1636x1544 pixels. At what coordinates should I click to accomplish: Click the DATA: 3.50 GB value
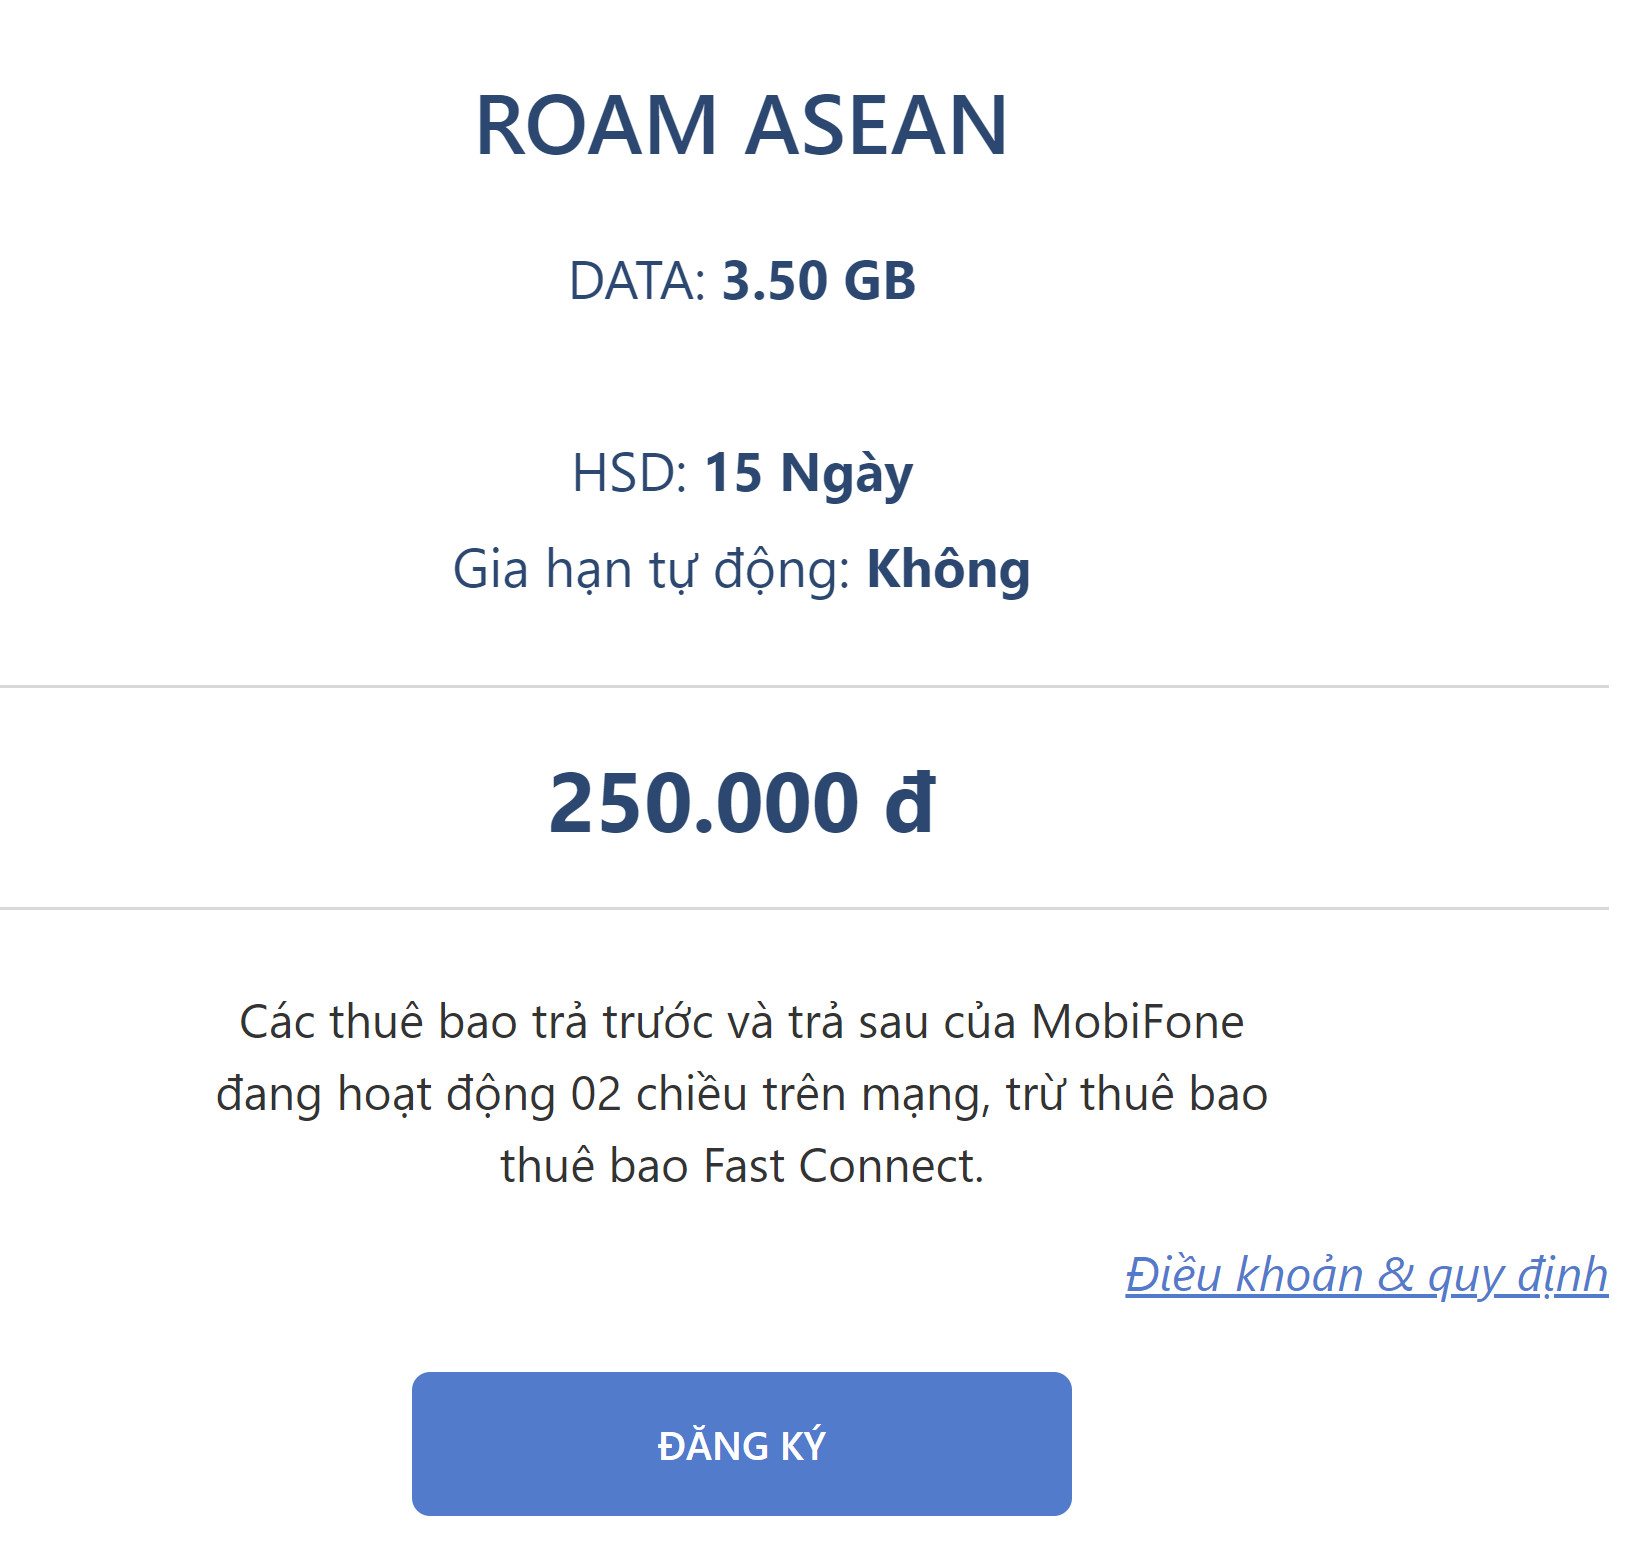[x=745, y=283]
